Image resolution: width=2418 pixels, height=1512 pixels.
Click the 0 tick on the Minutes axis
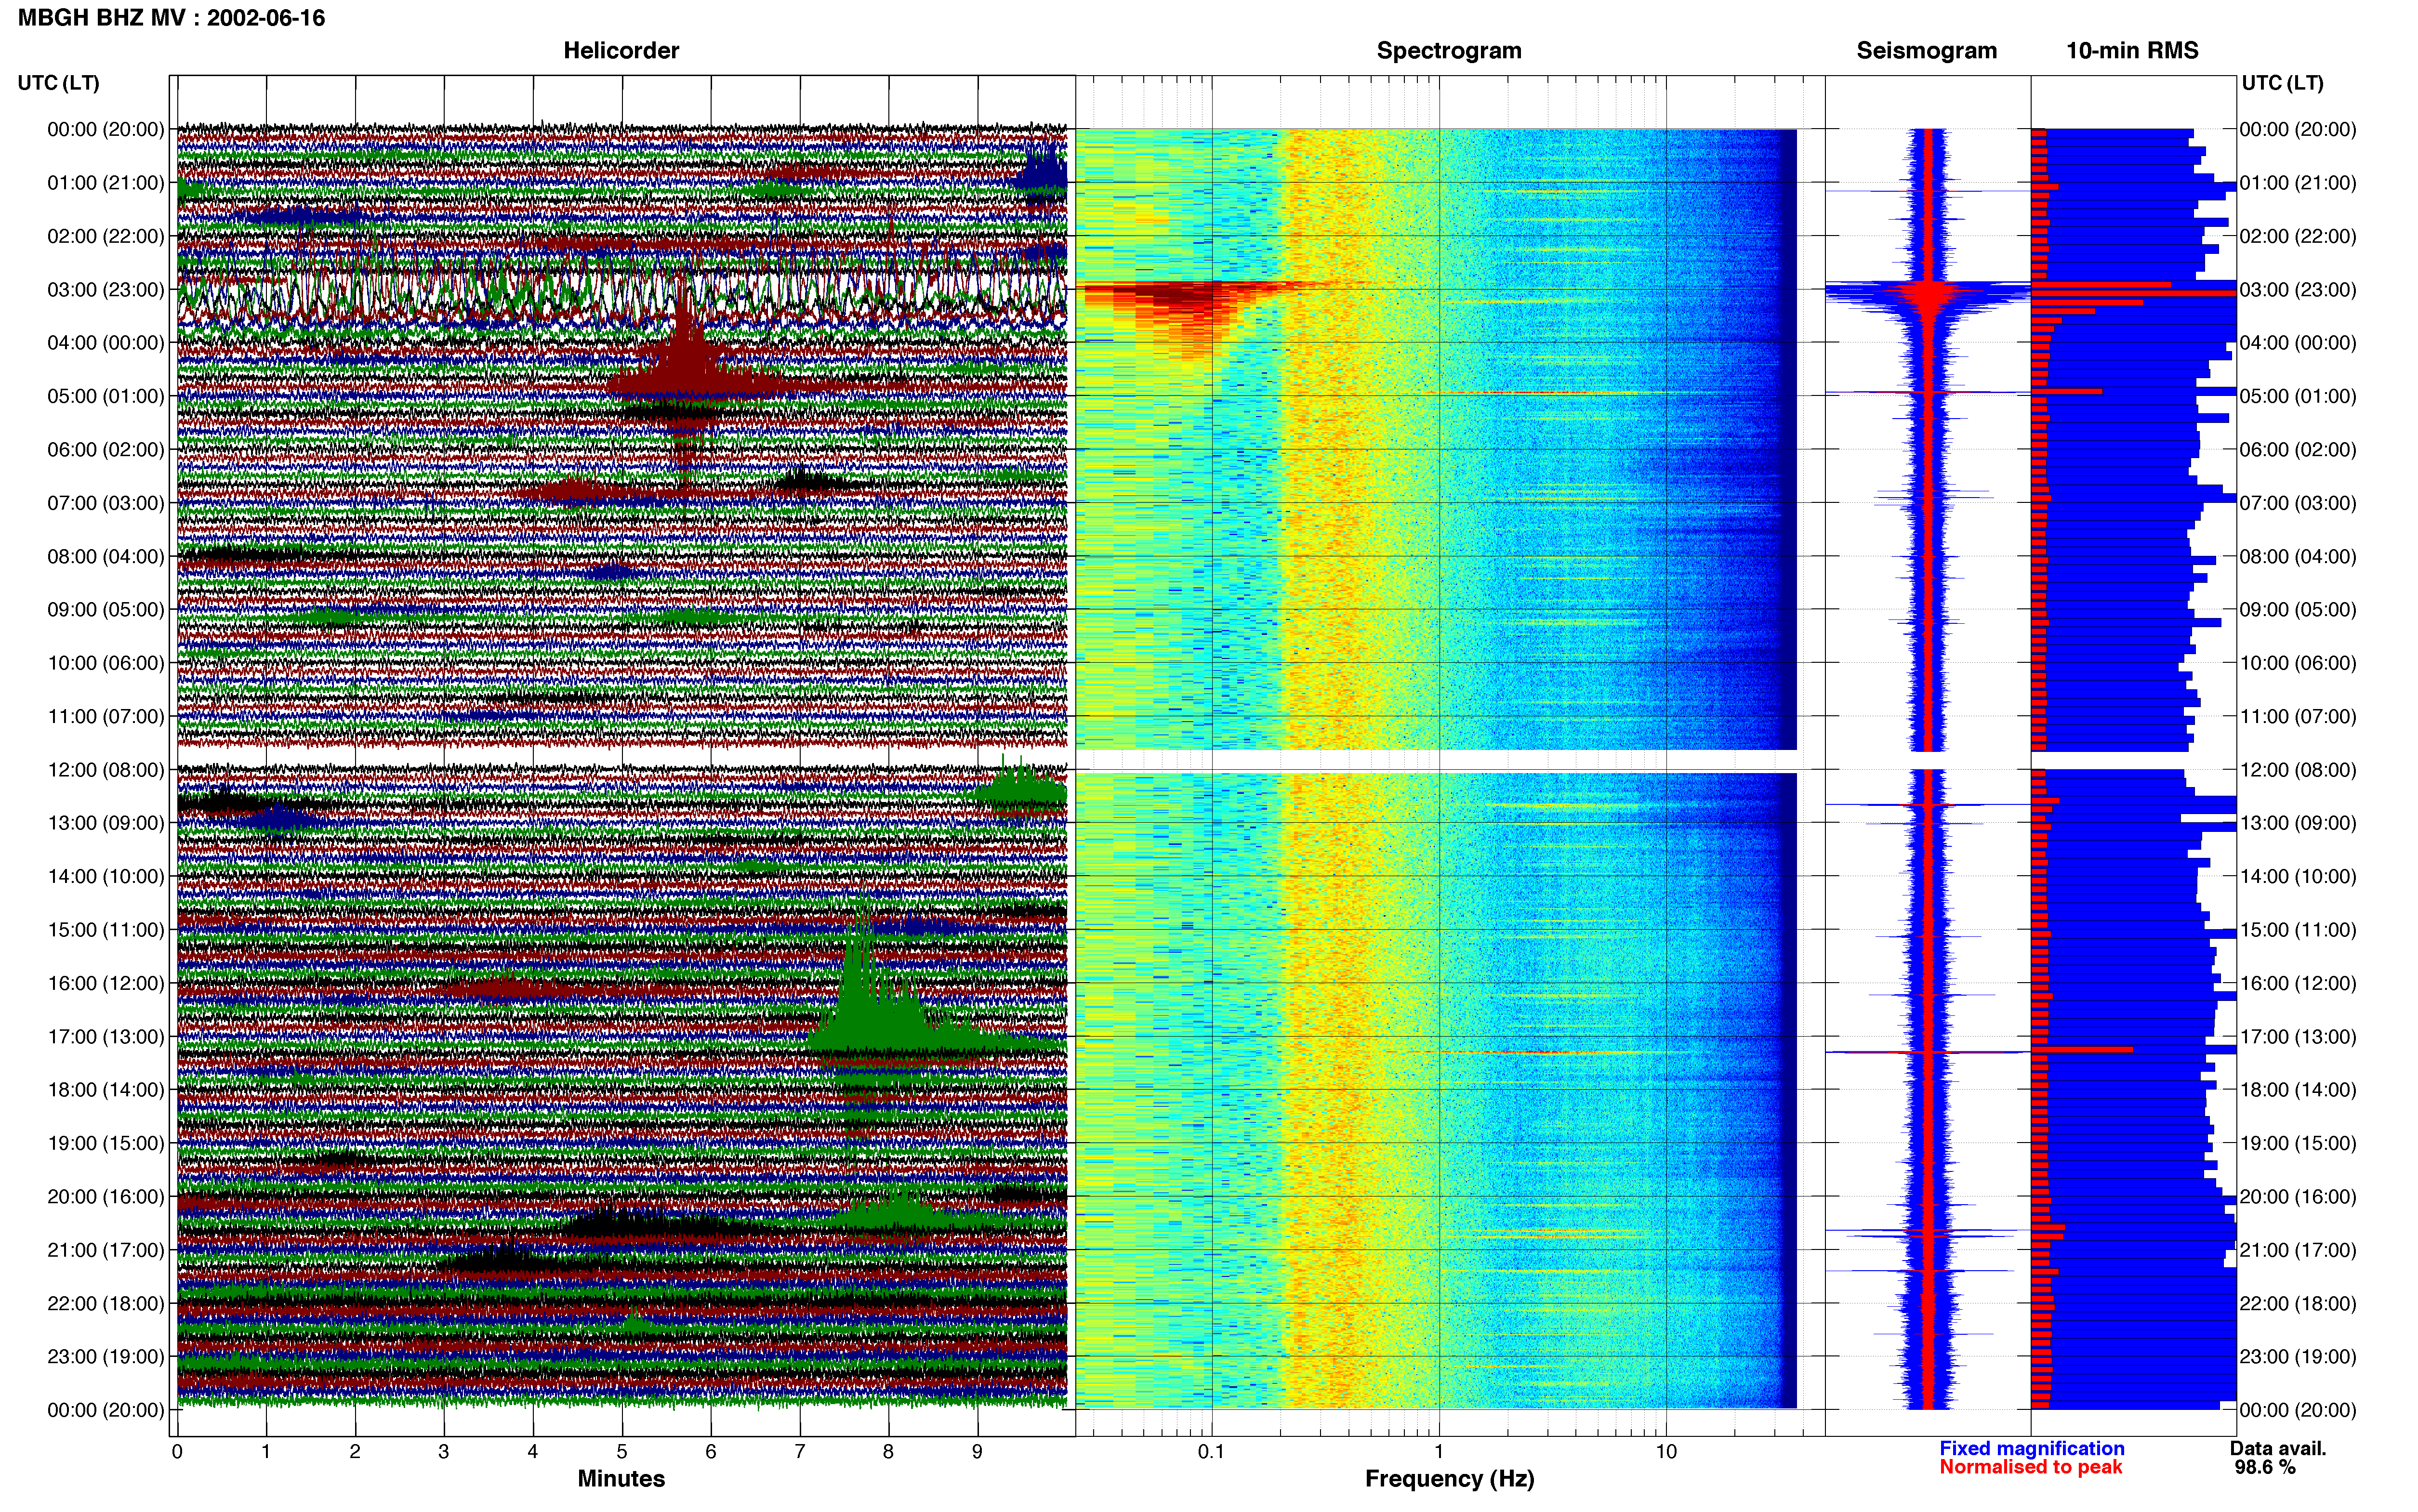177,1452
